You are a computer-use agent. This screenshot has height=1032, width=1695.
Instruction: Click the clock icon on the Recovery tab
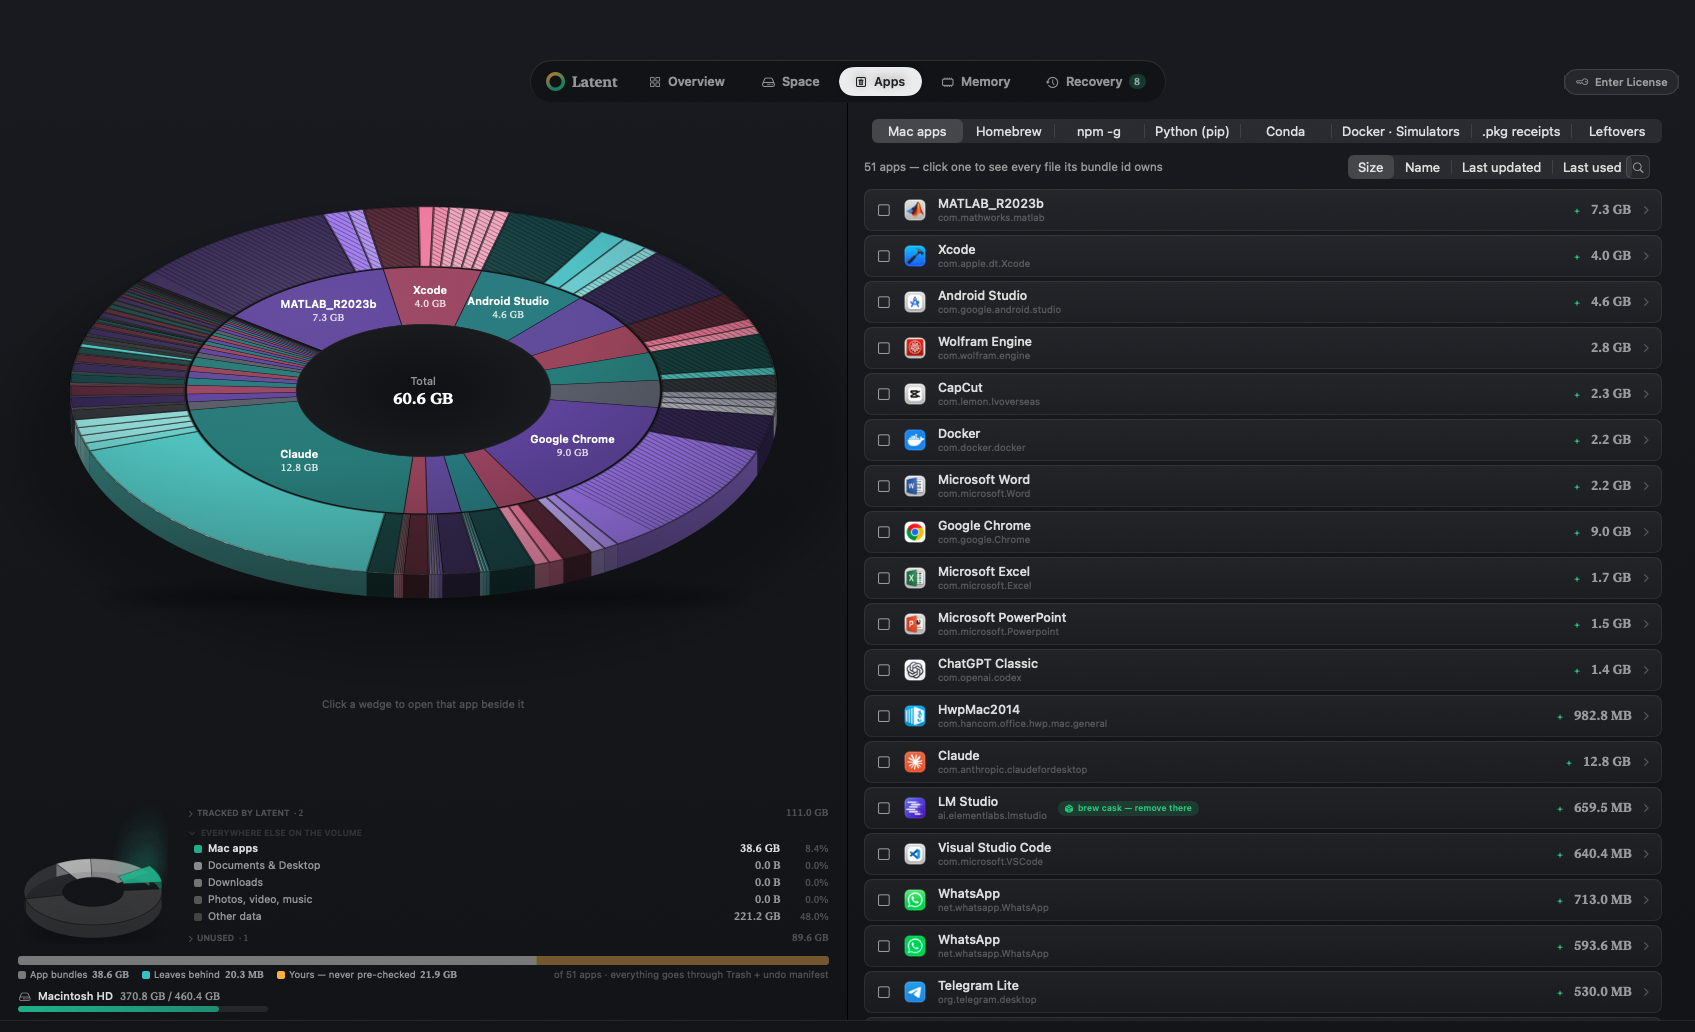1052,82
